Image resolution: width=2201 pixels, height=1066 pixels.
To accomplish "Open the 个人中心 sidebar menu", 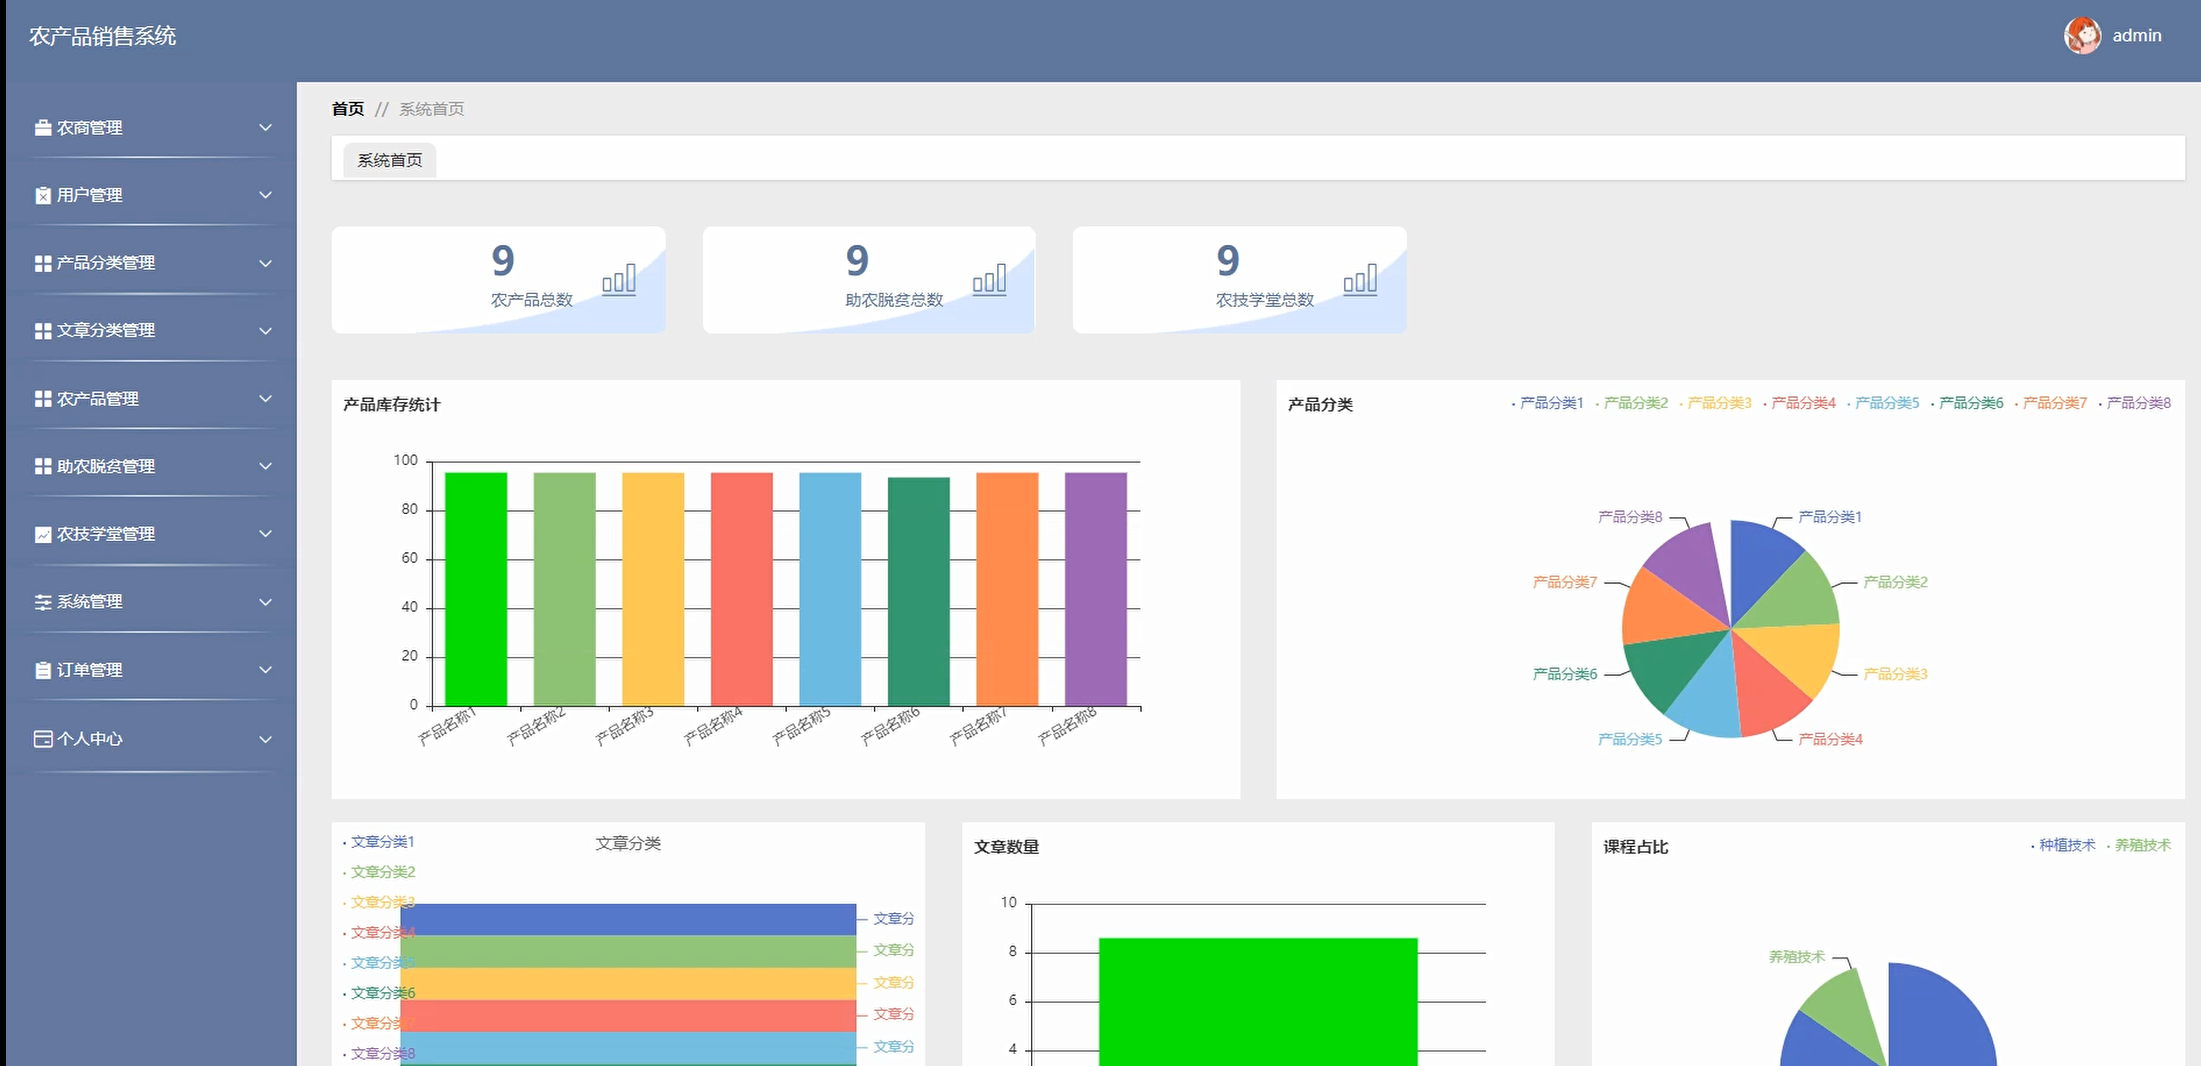I will point(152,739).
